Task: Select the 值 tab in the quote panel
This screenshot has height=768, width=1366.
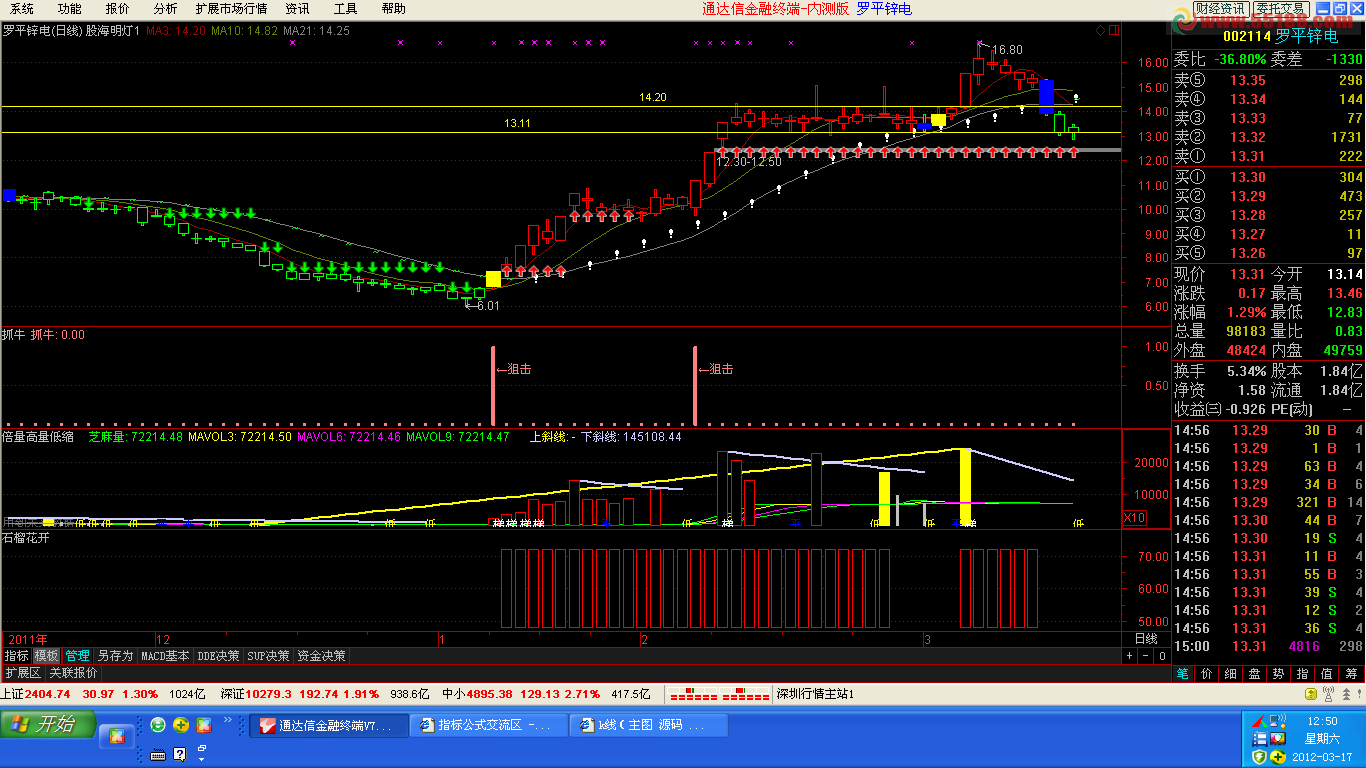Action: tap(1327, 674)
